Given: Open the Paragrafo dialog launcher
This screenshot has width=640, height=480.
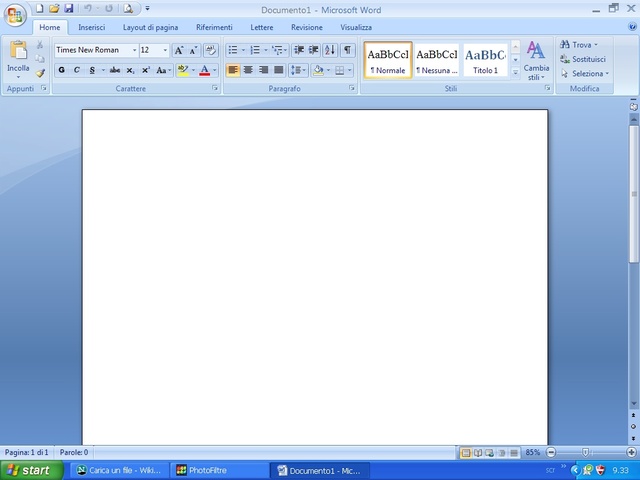Looking at the screenshot, I should tap(352, 88).
